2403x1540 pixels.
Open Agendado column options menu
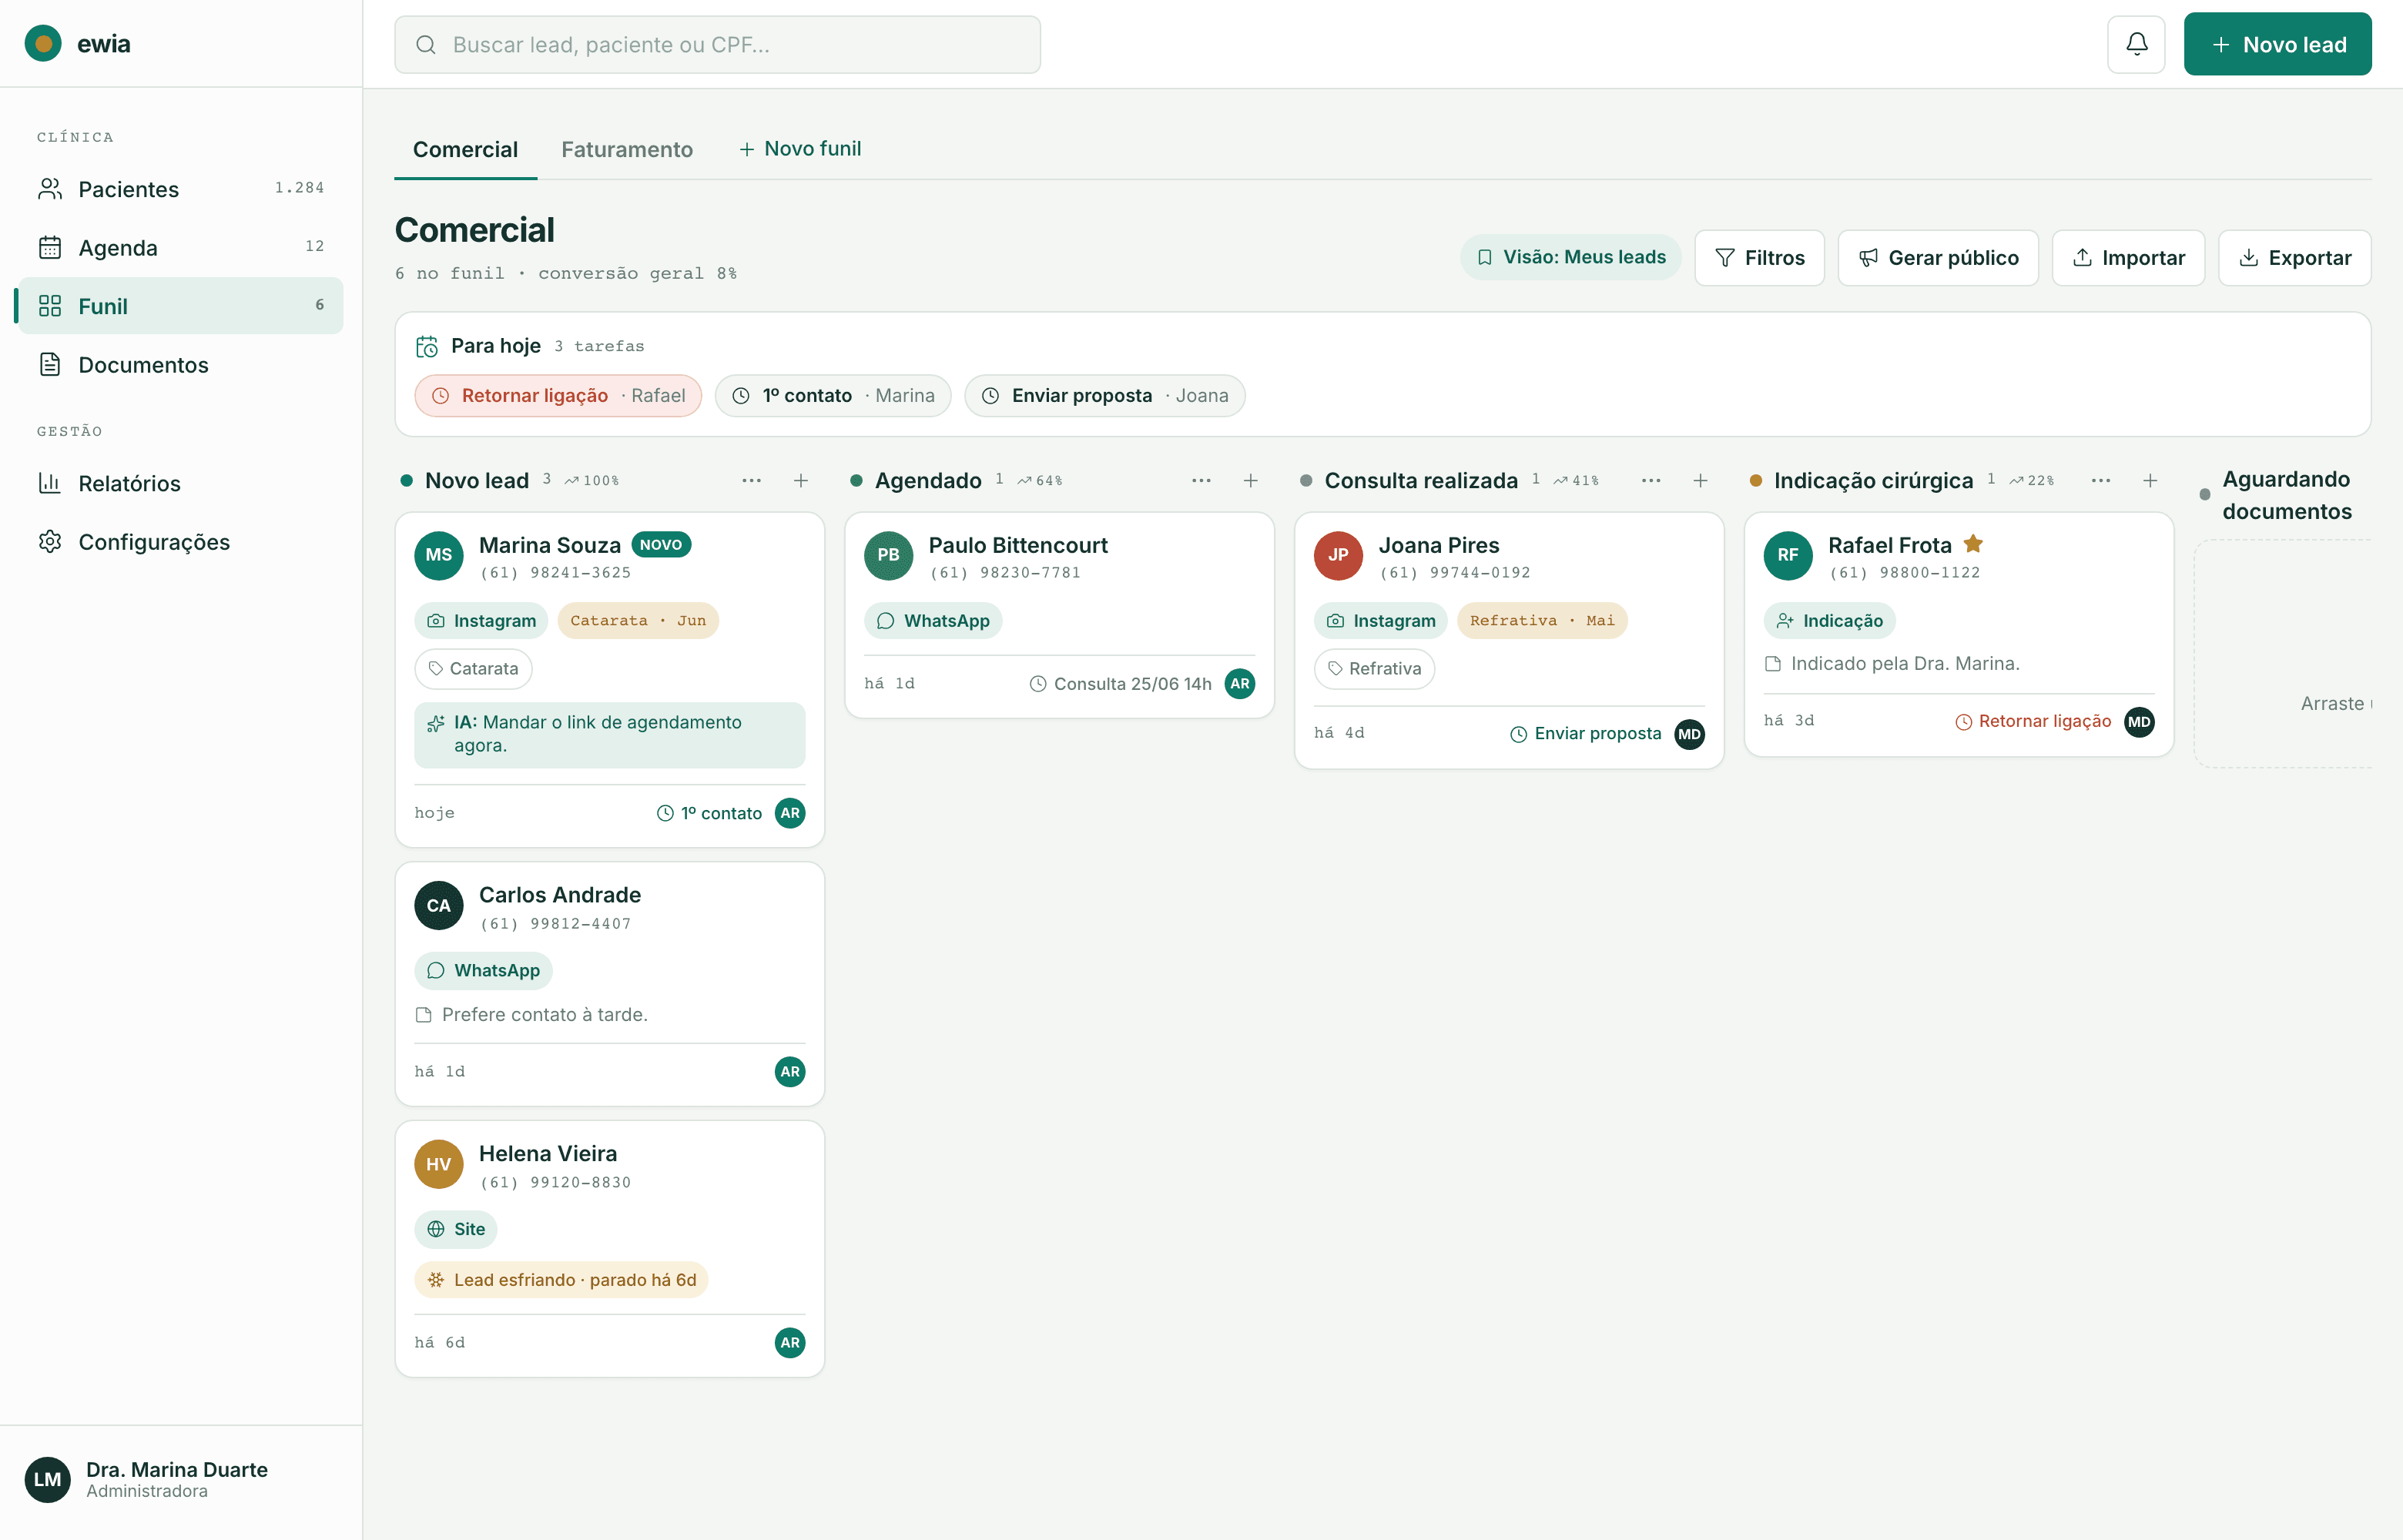[1201, 481]
